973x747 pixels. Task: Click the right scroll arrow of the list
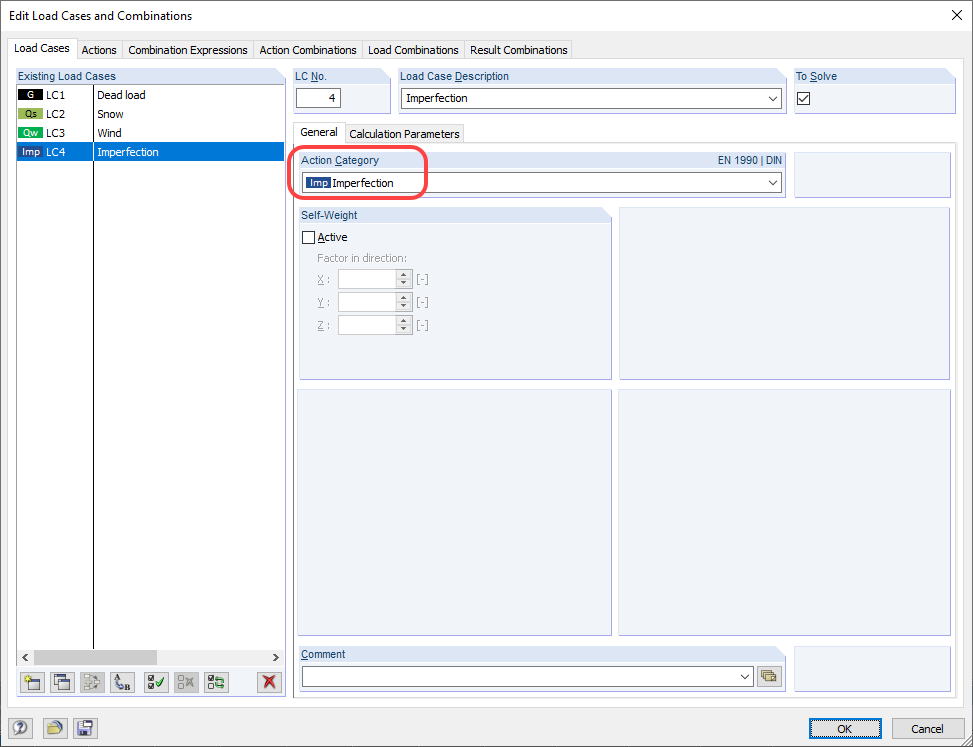[x=276, y=658]
